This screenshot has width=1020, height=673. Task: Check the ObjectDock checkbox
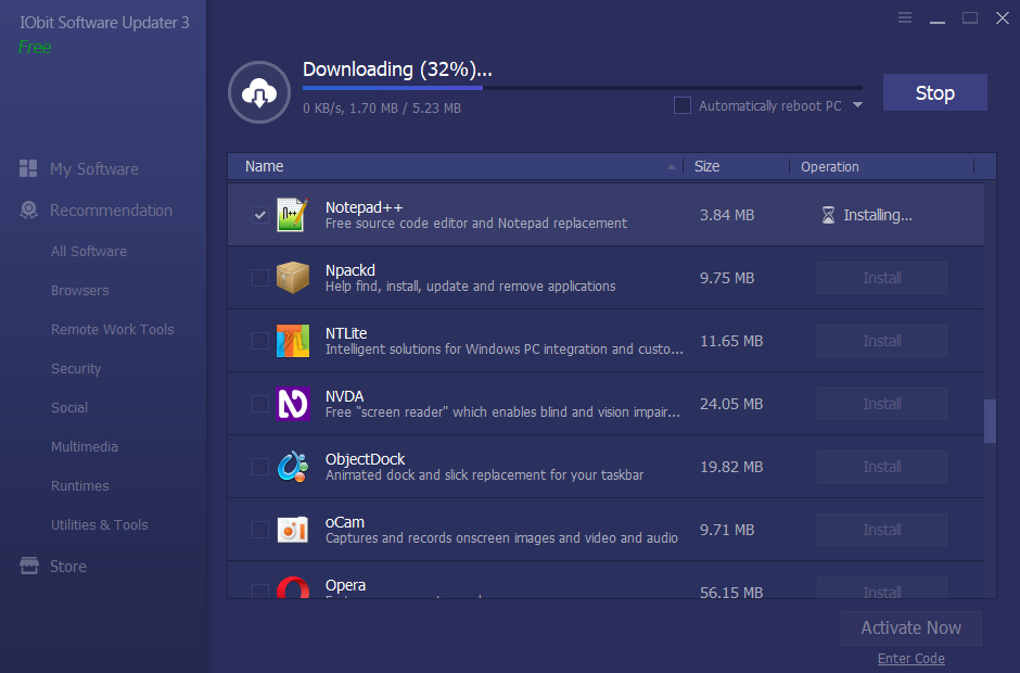(x=260, y=467)
